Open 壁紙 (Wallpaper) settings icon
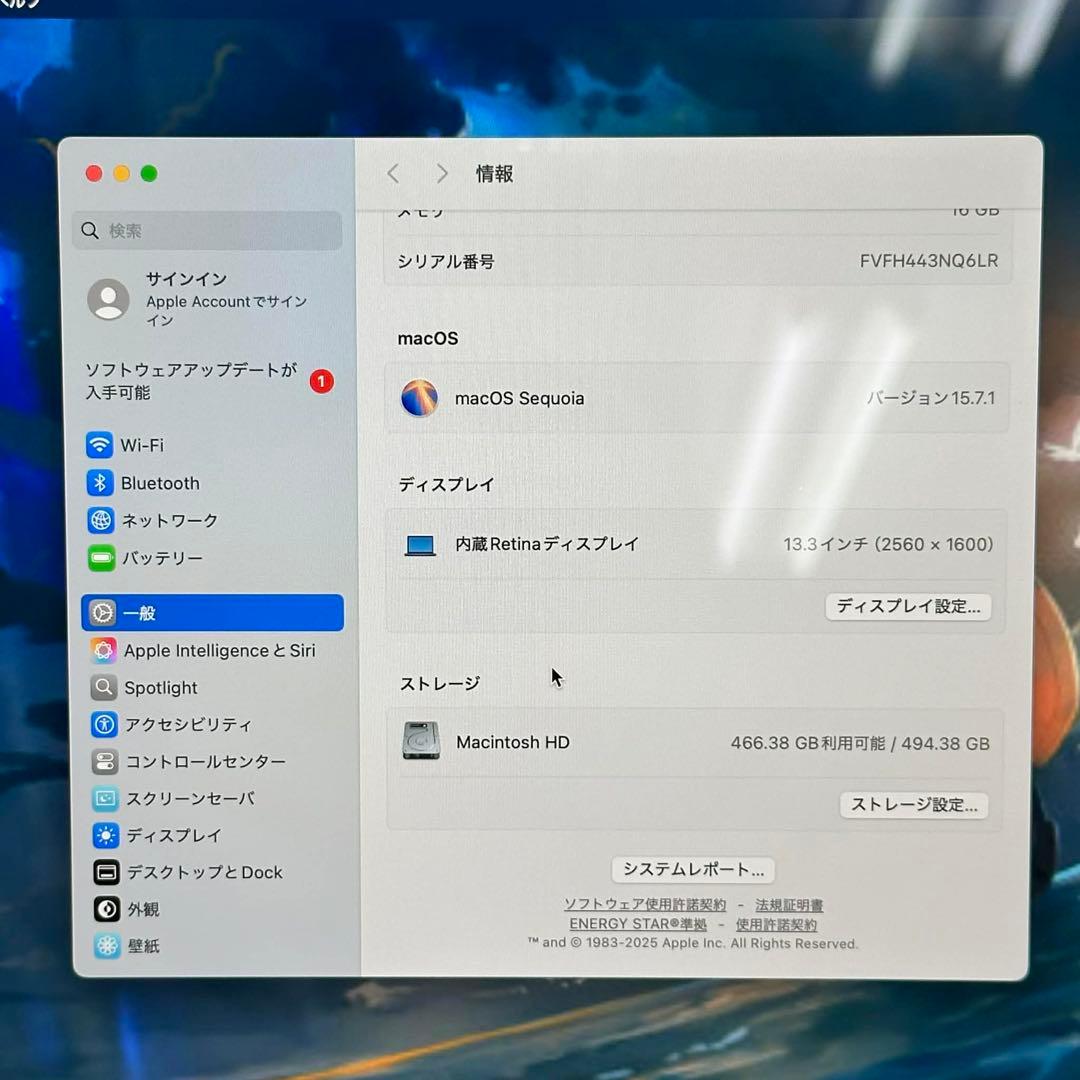The image size is (1080, 1080). coord(104,946)
